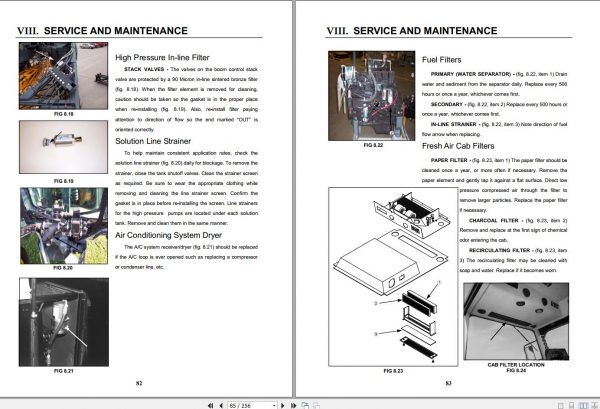
Task: Click the greyed go-to-next-view icon
Action: 316,406
